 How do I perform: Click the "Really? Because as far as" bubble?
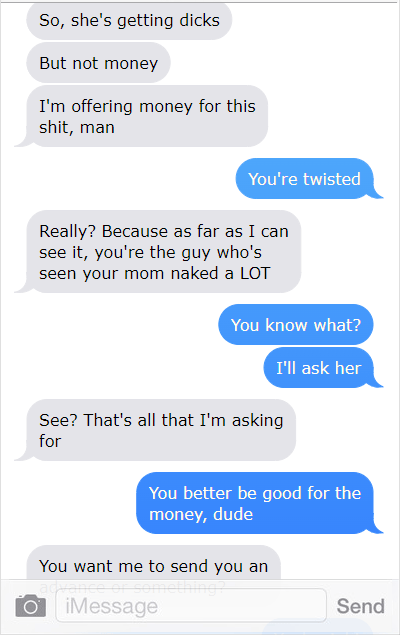pyautogui.click(x=164, y=251)
